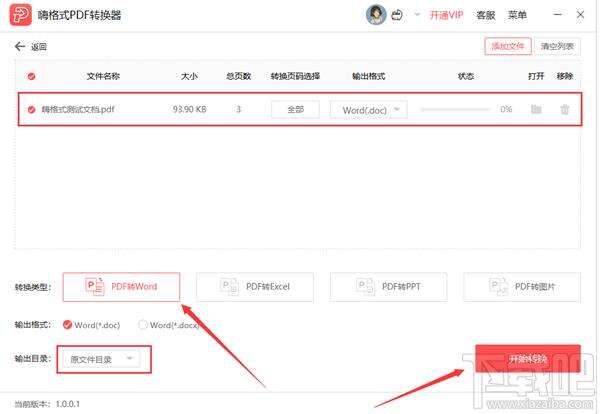
Task: Close the converter window
Action: pyautogui.click(x=580, y=15)
